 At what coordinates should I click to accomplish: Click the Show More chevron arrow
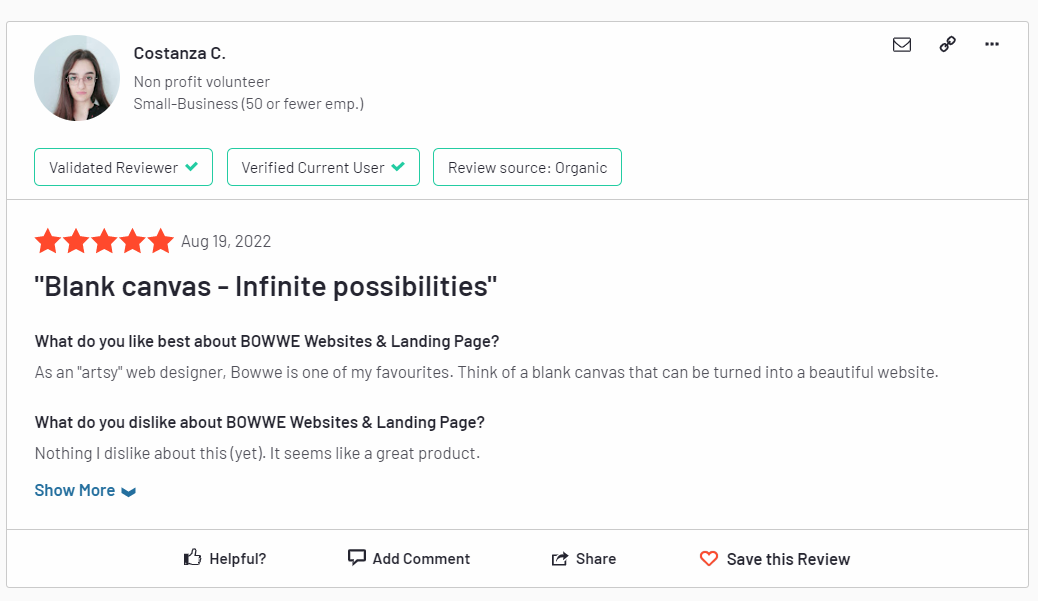128,492
